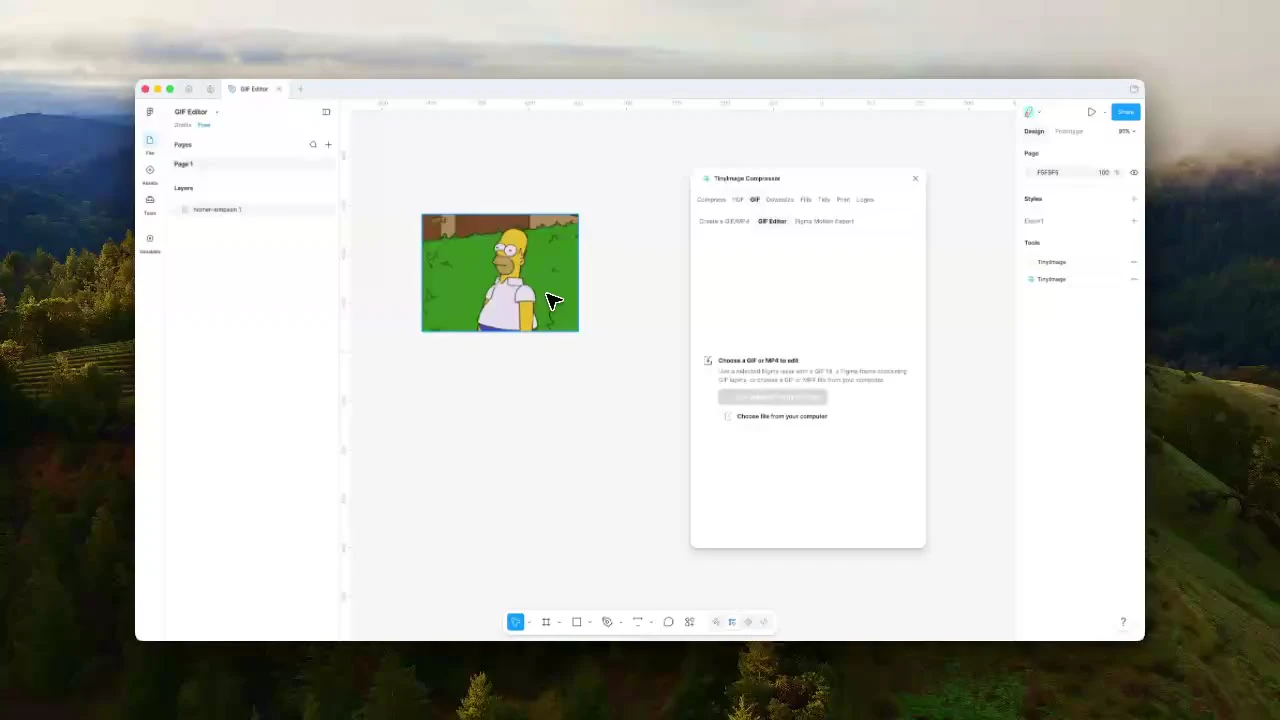The image size is (1280, 720).
Task: Expand Frame tool options arrow
Action: click(x=559, y=622)
